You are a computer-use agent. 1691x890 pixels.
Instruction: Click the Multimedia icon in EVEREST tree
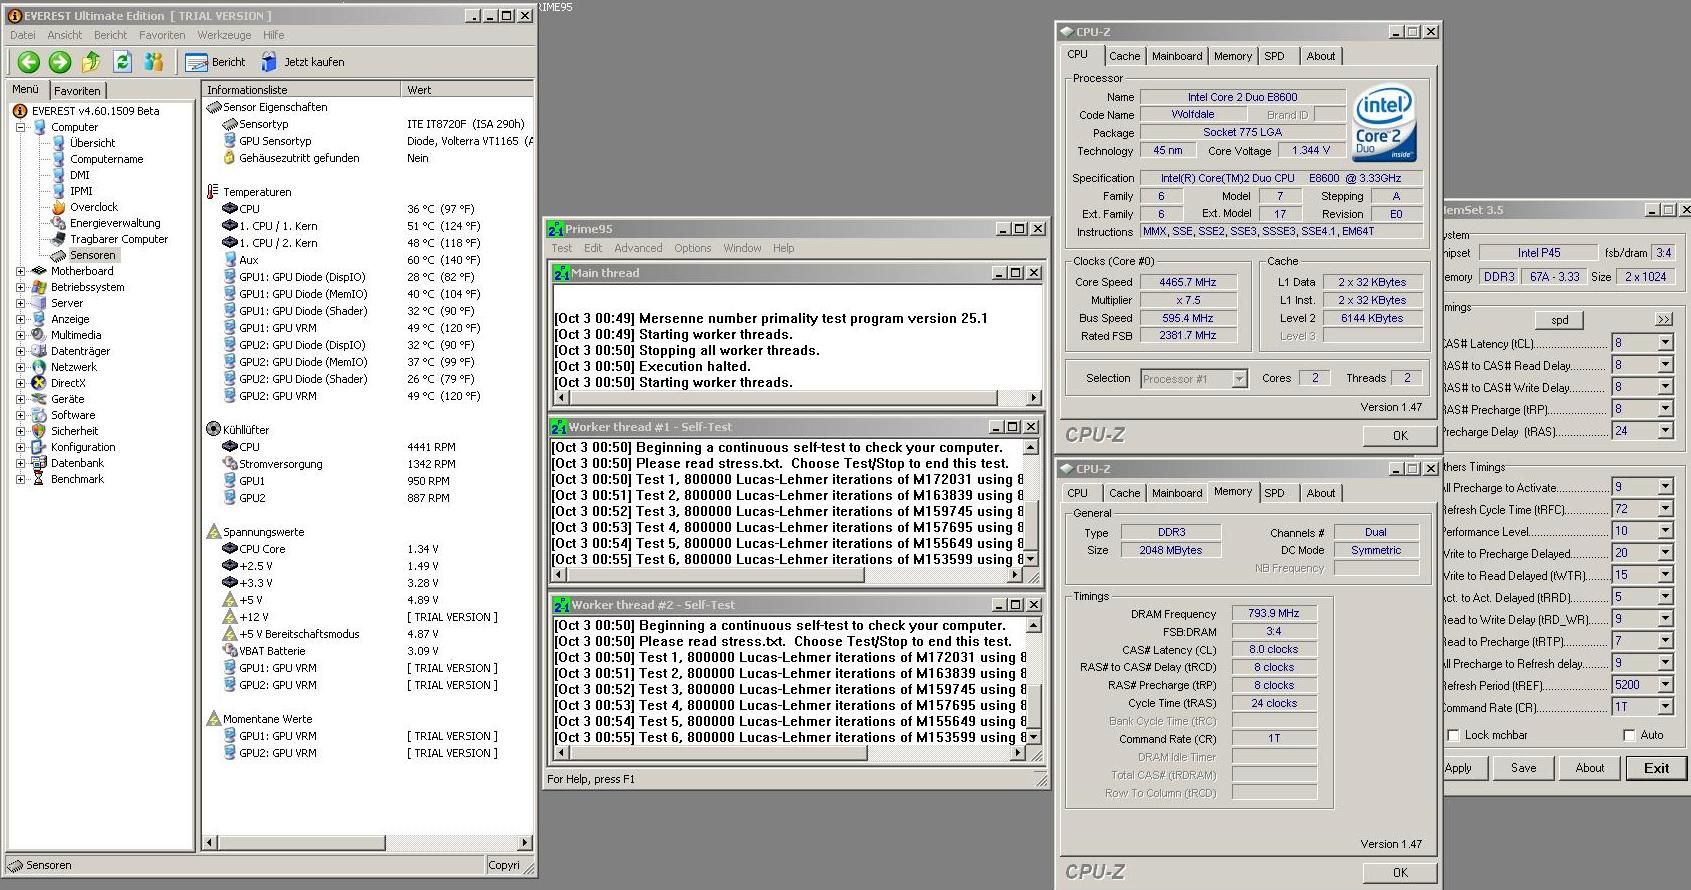pos(39,335)
